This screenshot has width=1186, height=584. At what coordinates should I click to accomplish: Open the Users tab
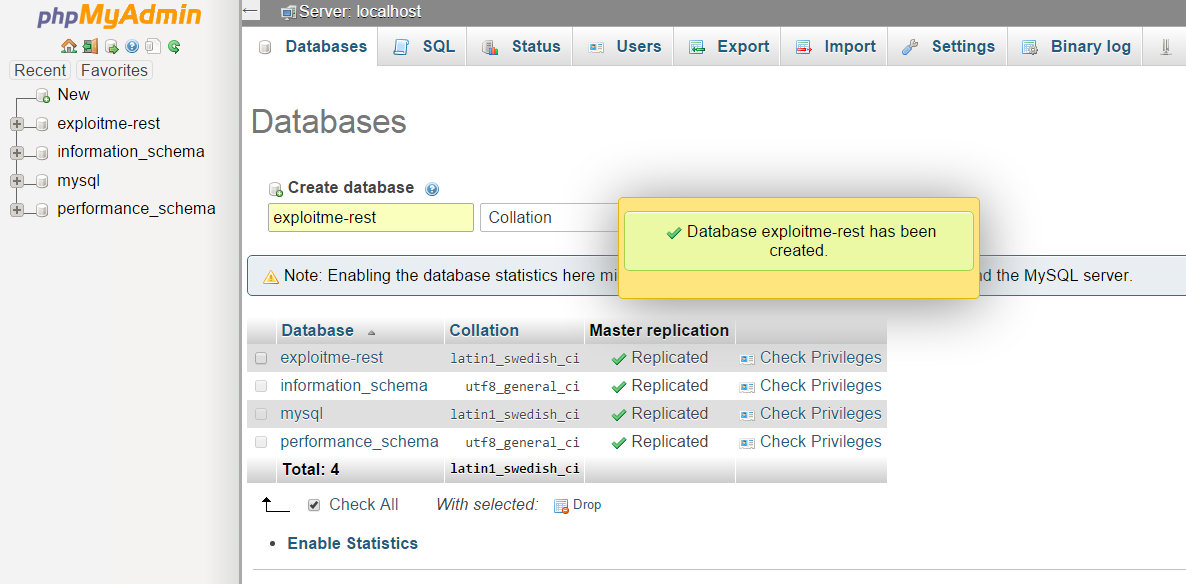624,46
